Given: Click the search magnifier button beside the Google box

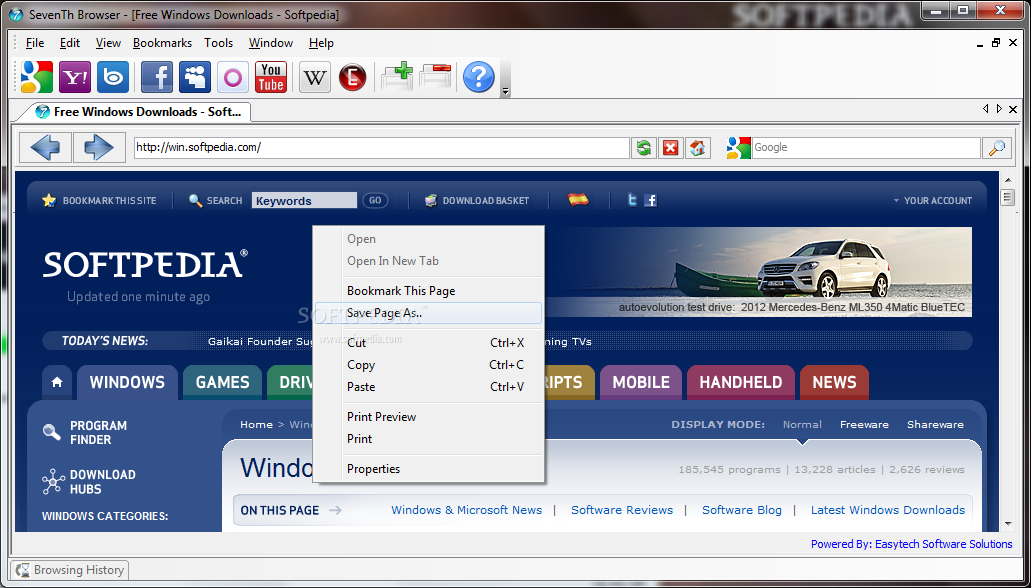Looking at the screenshot, I should (997, 147).
